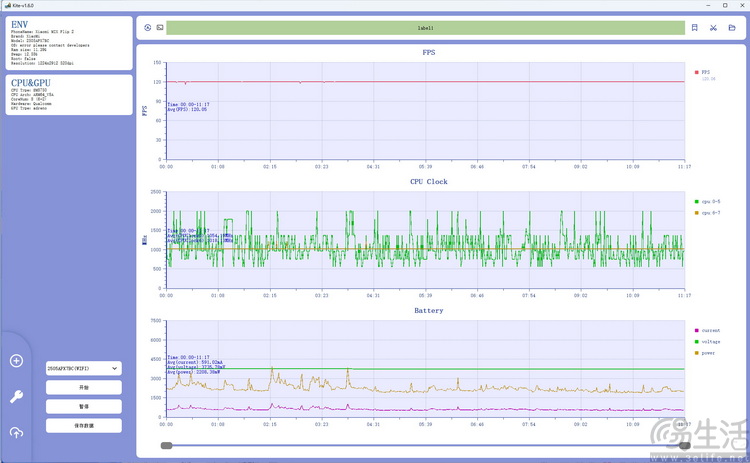
Task: Click the cloud upload icon
Action: (16, 432)
